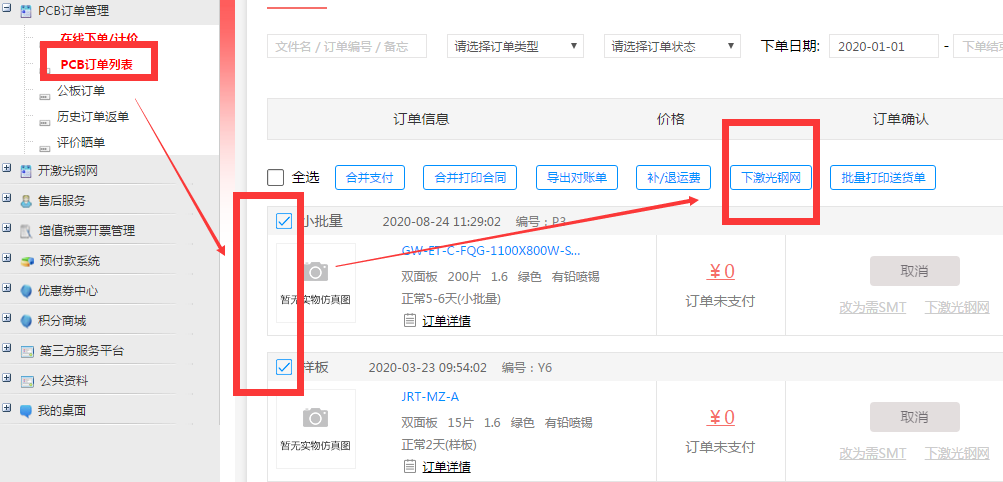
Task: Click the 文件名/订单编号/备忘 search field
Action: coord(346,46)
